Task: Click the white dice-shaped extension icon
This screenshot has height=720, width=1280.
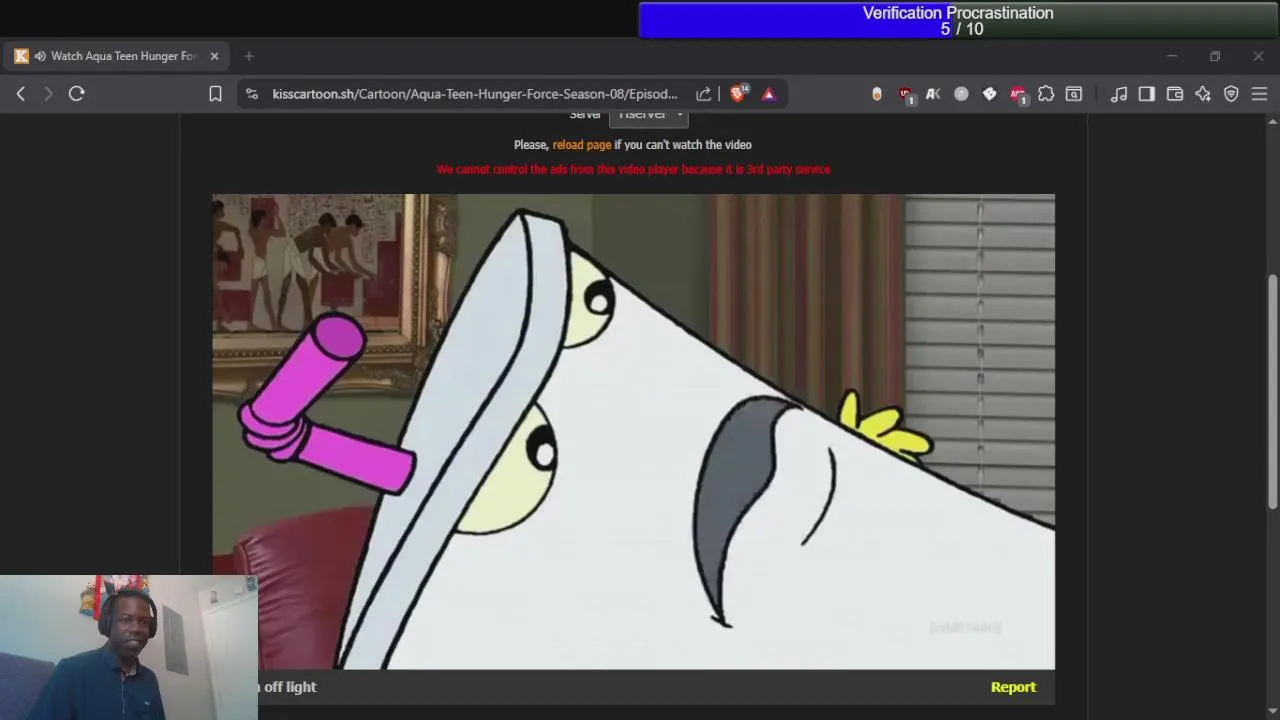Action: click(x=989, y=94)
